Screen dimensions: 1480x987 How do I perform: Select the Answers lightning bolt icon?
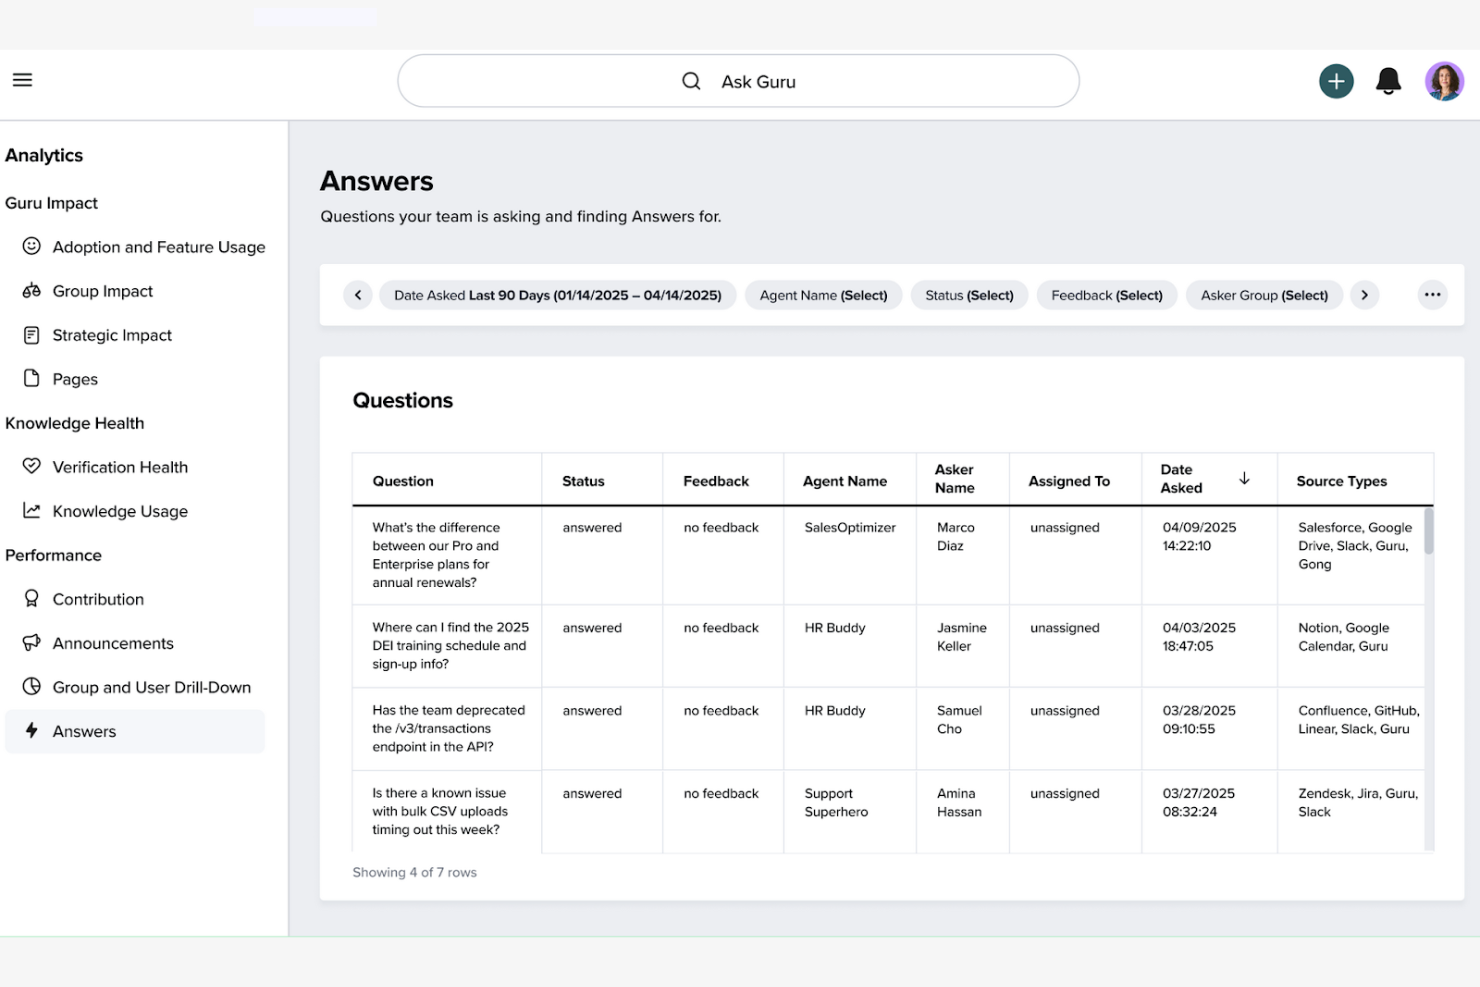point(31,731)
